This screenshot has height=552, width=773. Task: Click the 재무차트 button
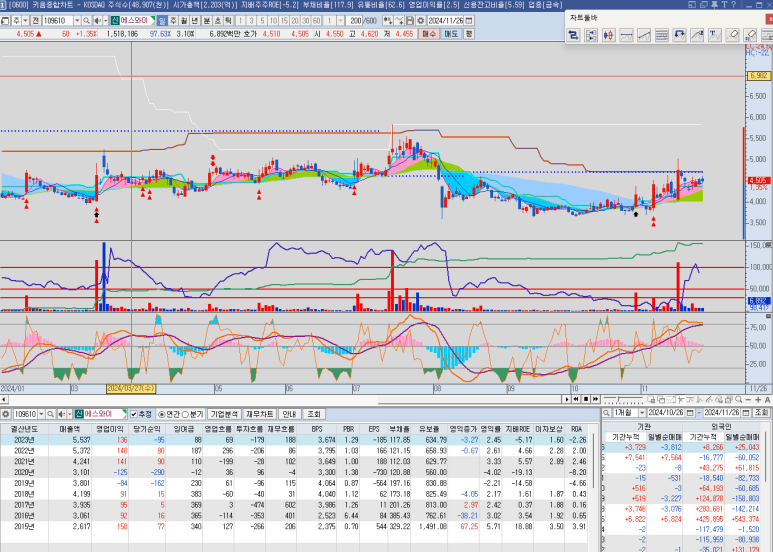pos(259,414)
